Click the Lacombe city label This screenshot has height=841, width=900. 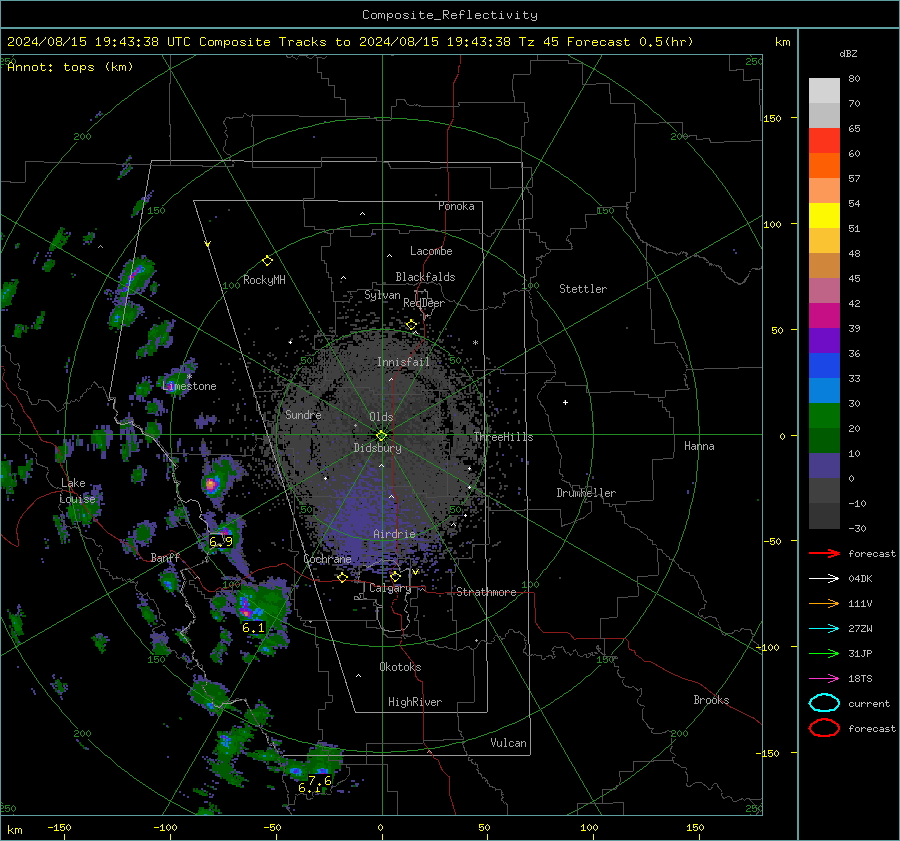pos(431,251)
